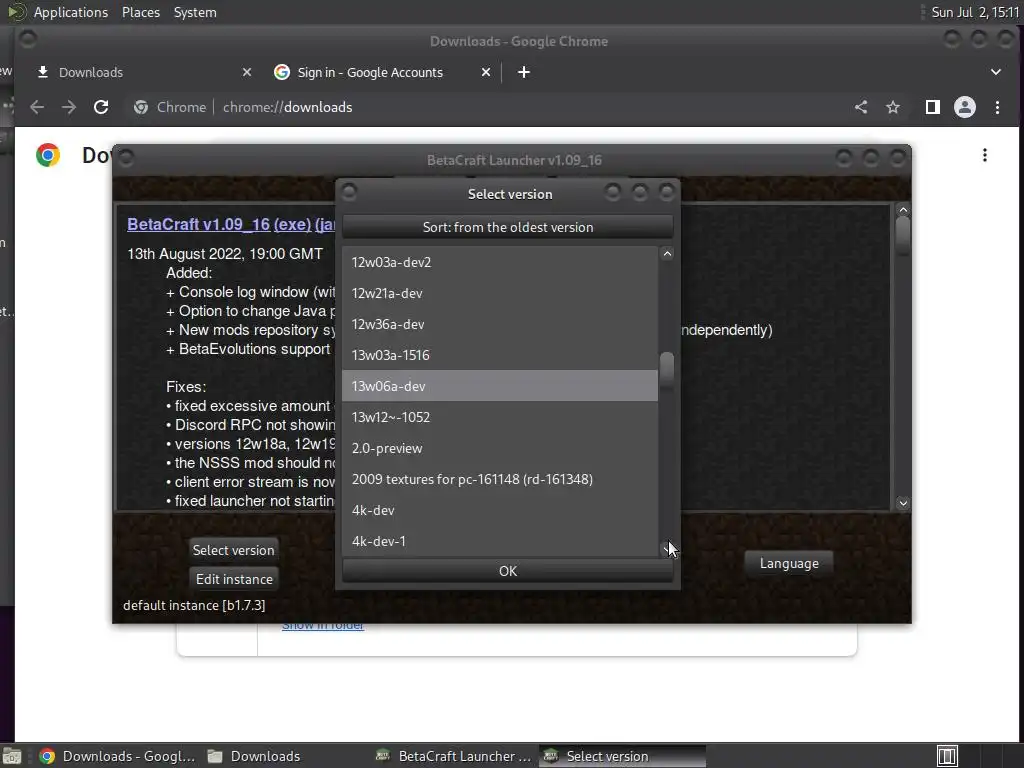Select version 4k-dev
1024x768 pixels.
click(x=500, y=510)
